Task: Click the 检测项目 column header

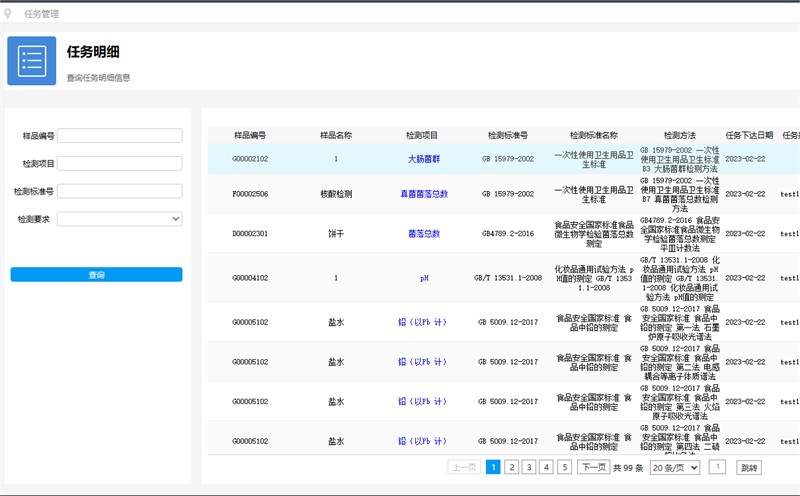Action: 422,135
